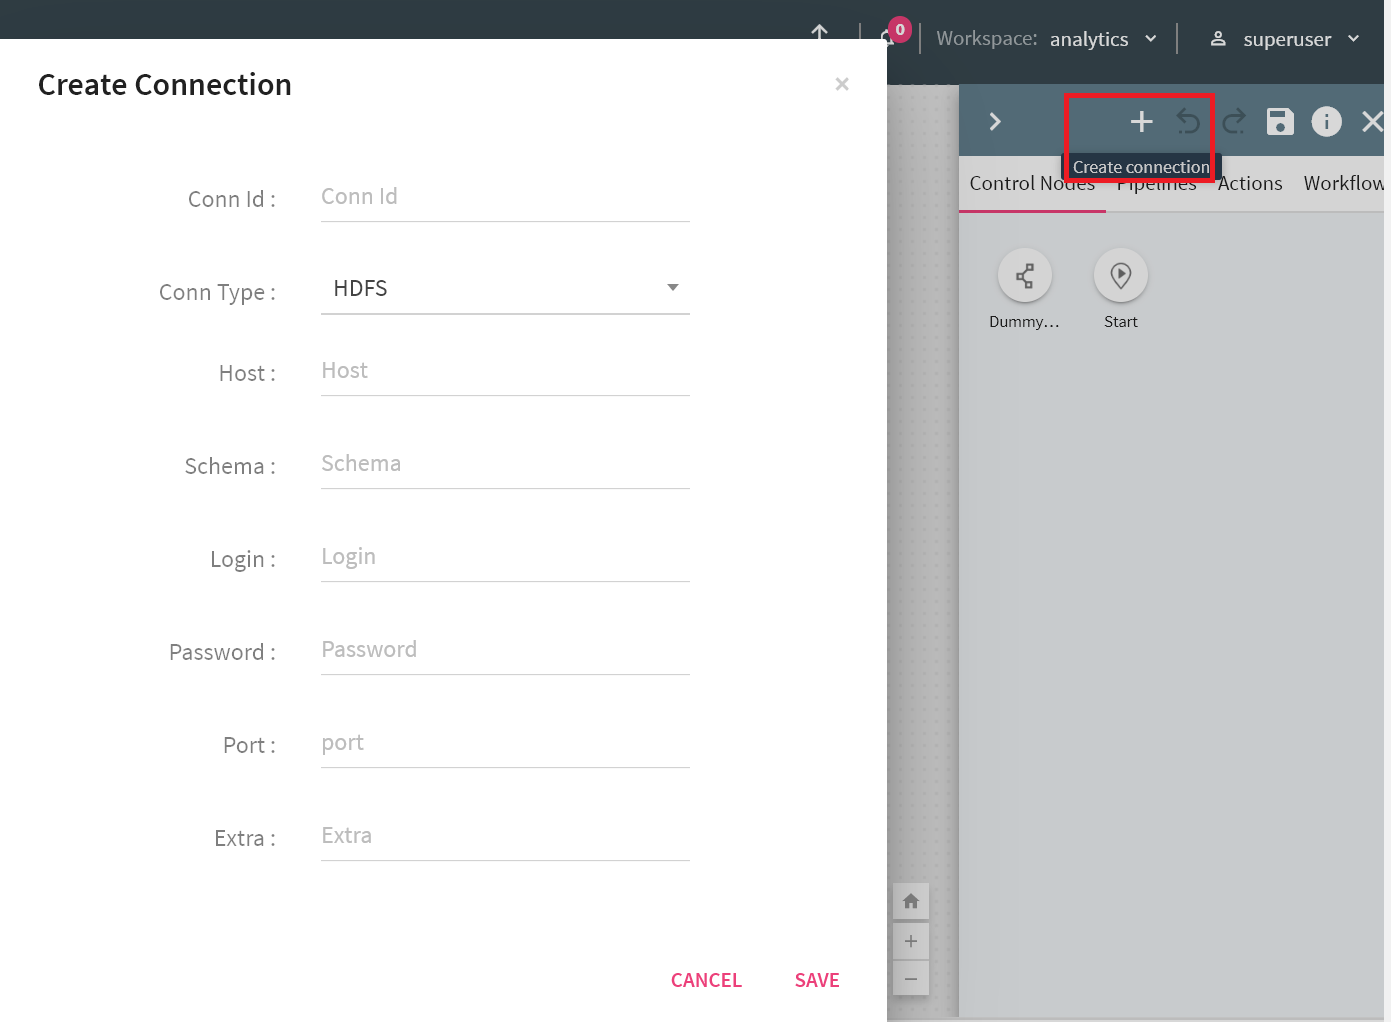The image size is (1391, 1022).
Task: Save workflow using the floppy disk icon
Action: pyautogui.click(x=1280, y=122)
